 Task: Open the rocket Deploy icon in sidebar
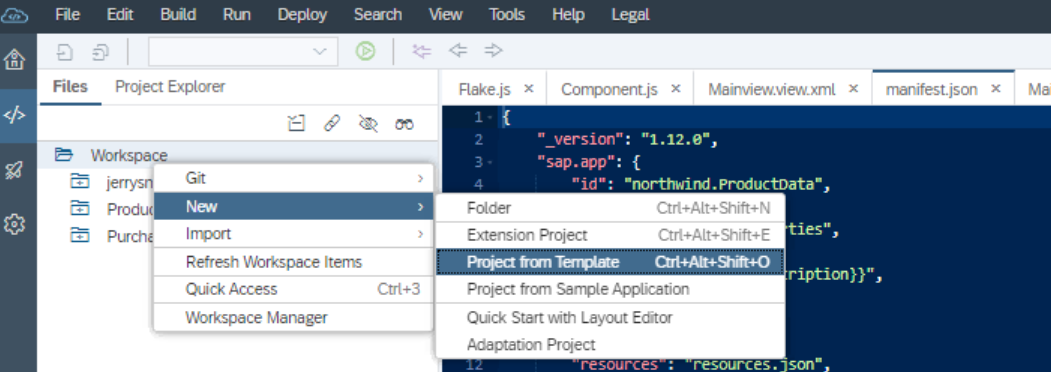click(15, 170)
